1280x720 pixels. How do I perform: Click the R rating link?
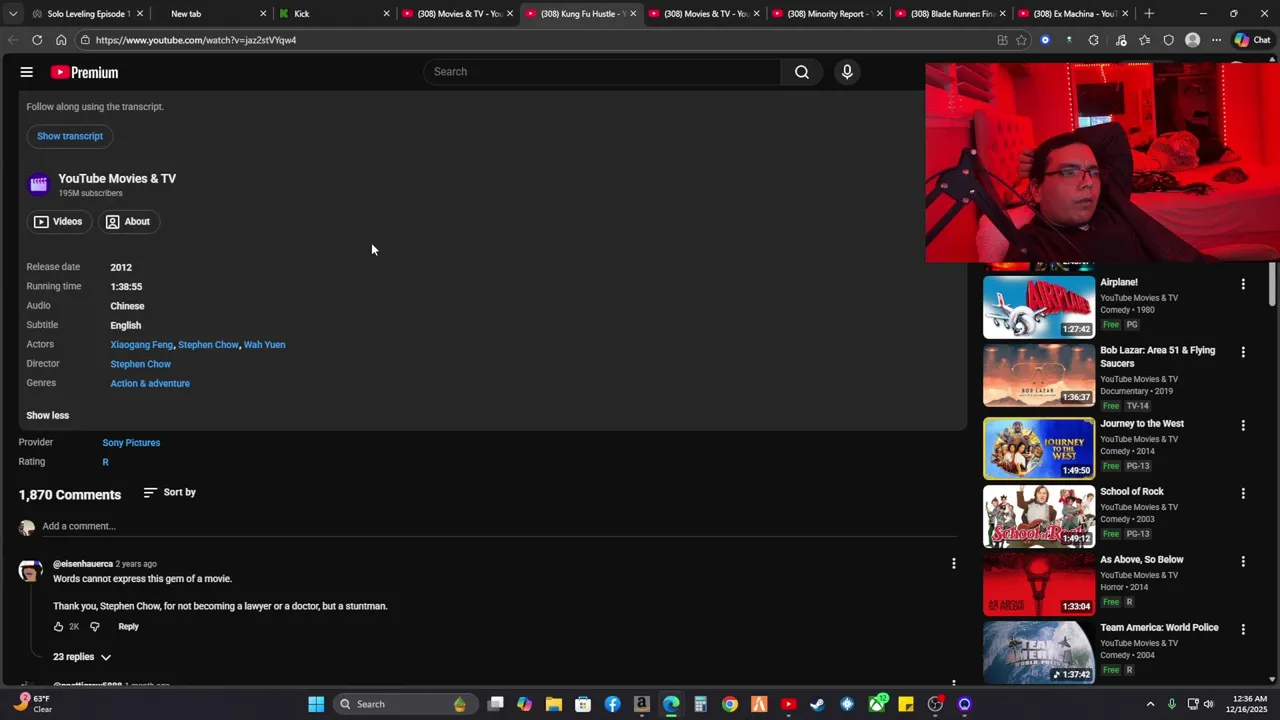(105, 462)
